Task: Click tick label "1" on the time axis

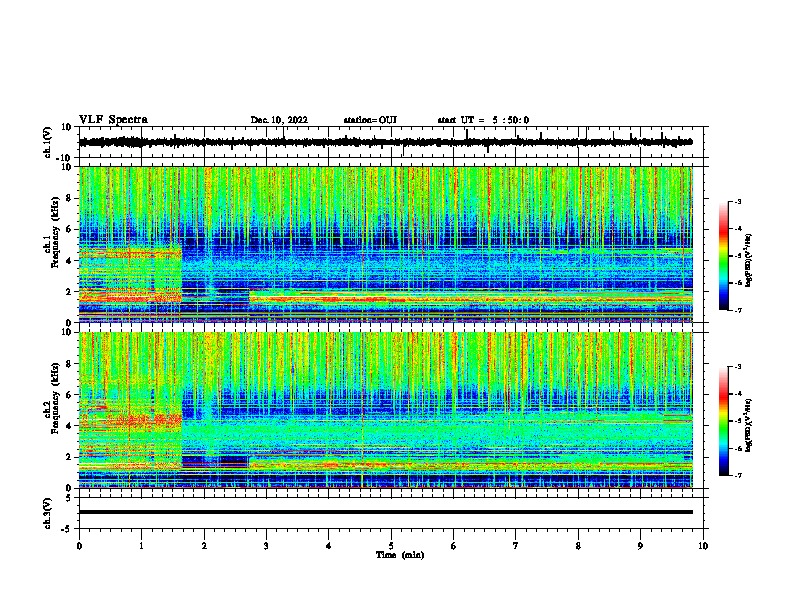Action: [x=141, y=546]
